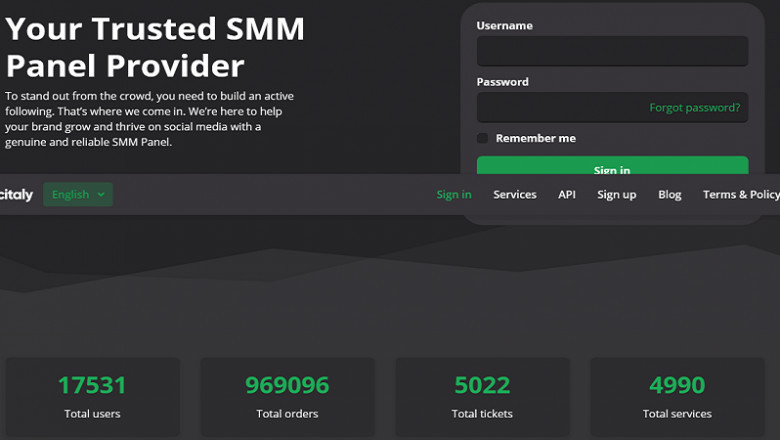Click the description paragraph under the heading

pyautogui.click(x=150, y=119)
